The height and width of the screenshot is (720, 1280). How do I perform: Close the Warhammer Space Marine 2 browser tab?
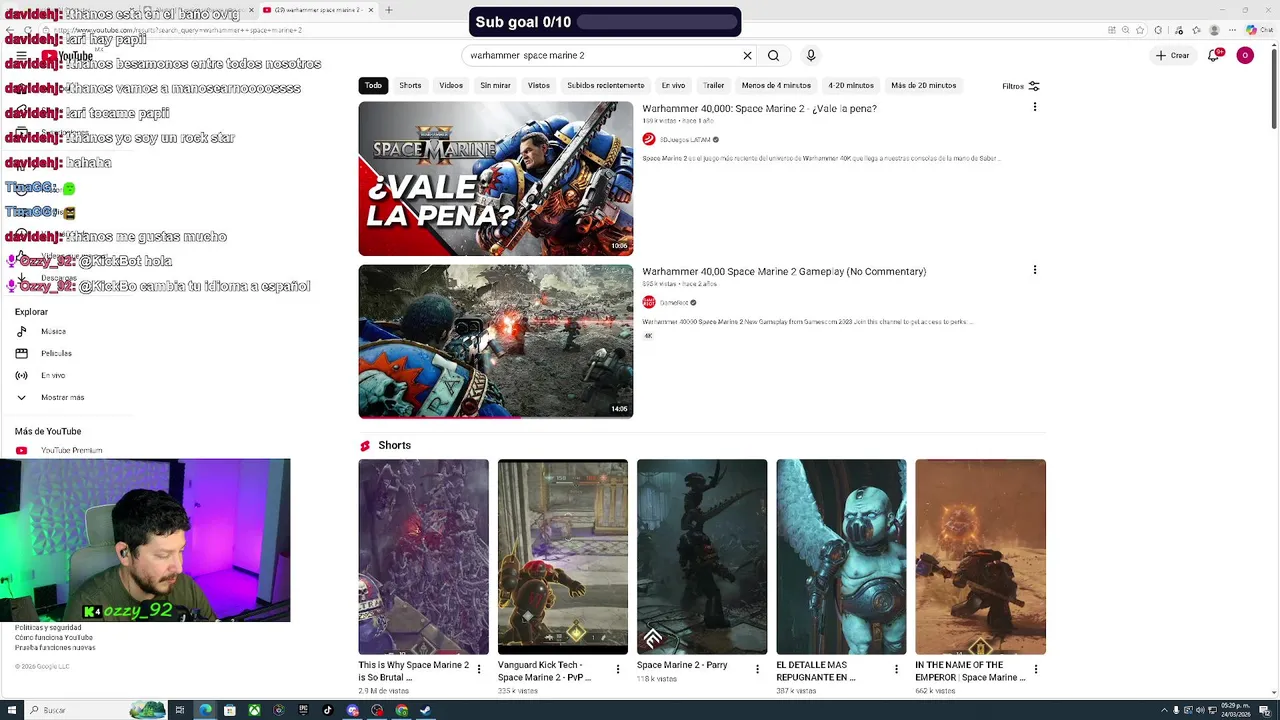371,10
